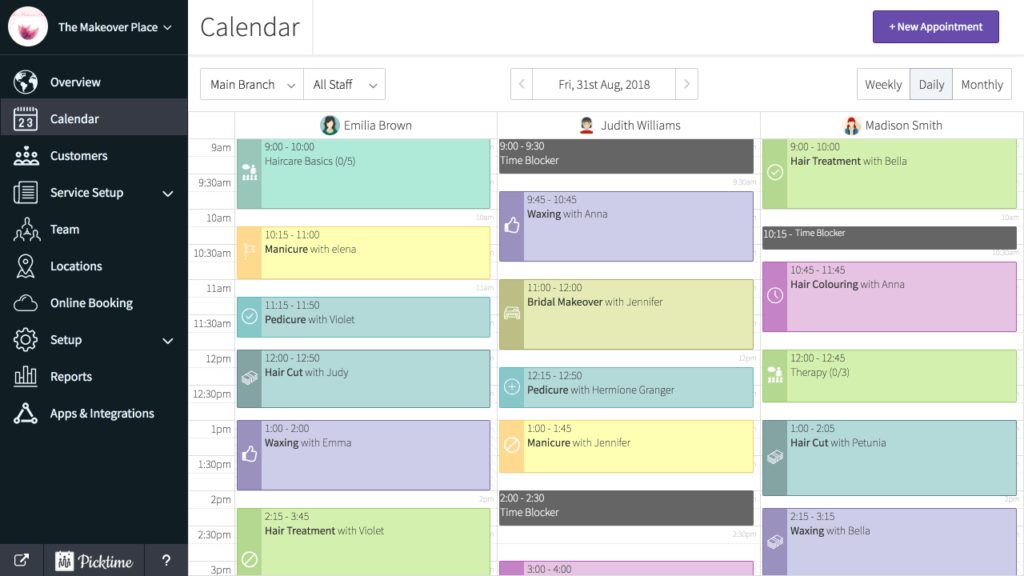Open Locations via the map pin icon
Screen dimensions: 1024x576
pos(25,266)
